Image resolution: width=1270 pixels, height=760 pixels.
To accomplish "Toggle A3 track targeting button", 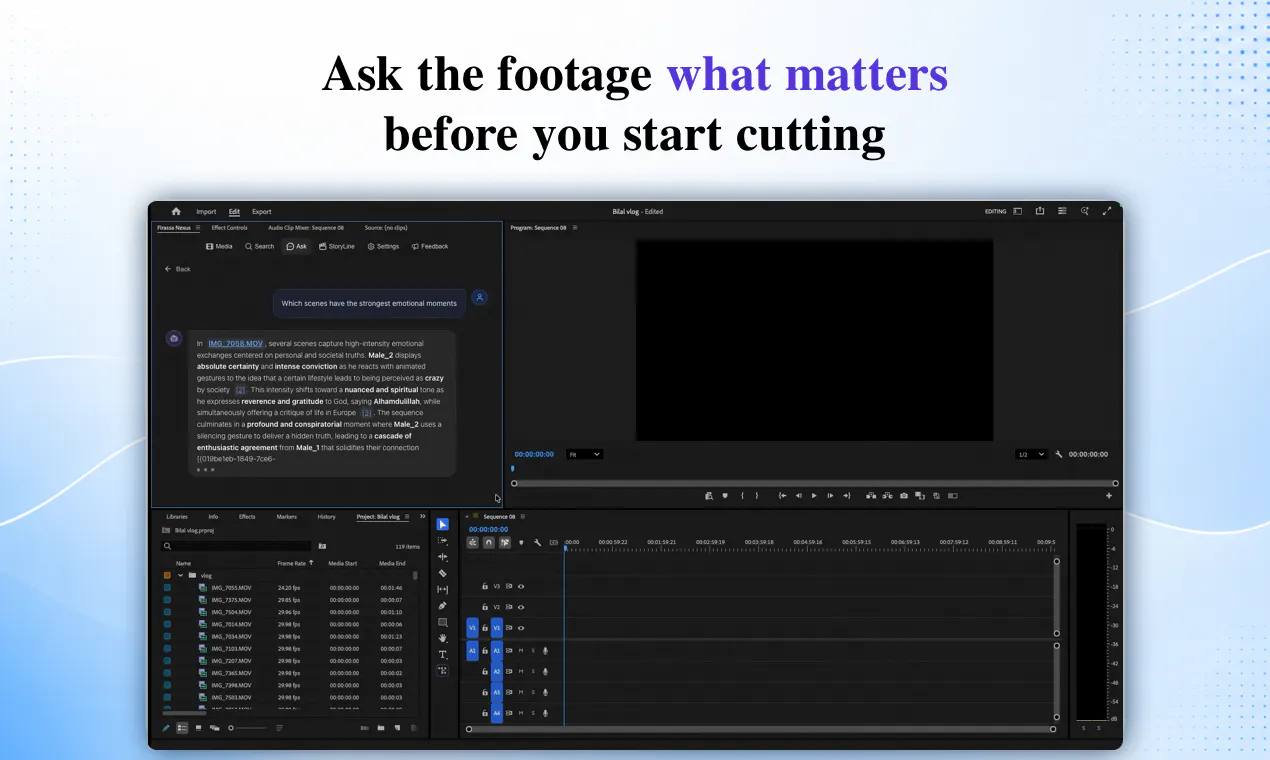I will 497,692.
